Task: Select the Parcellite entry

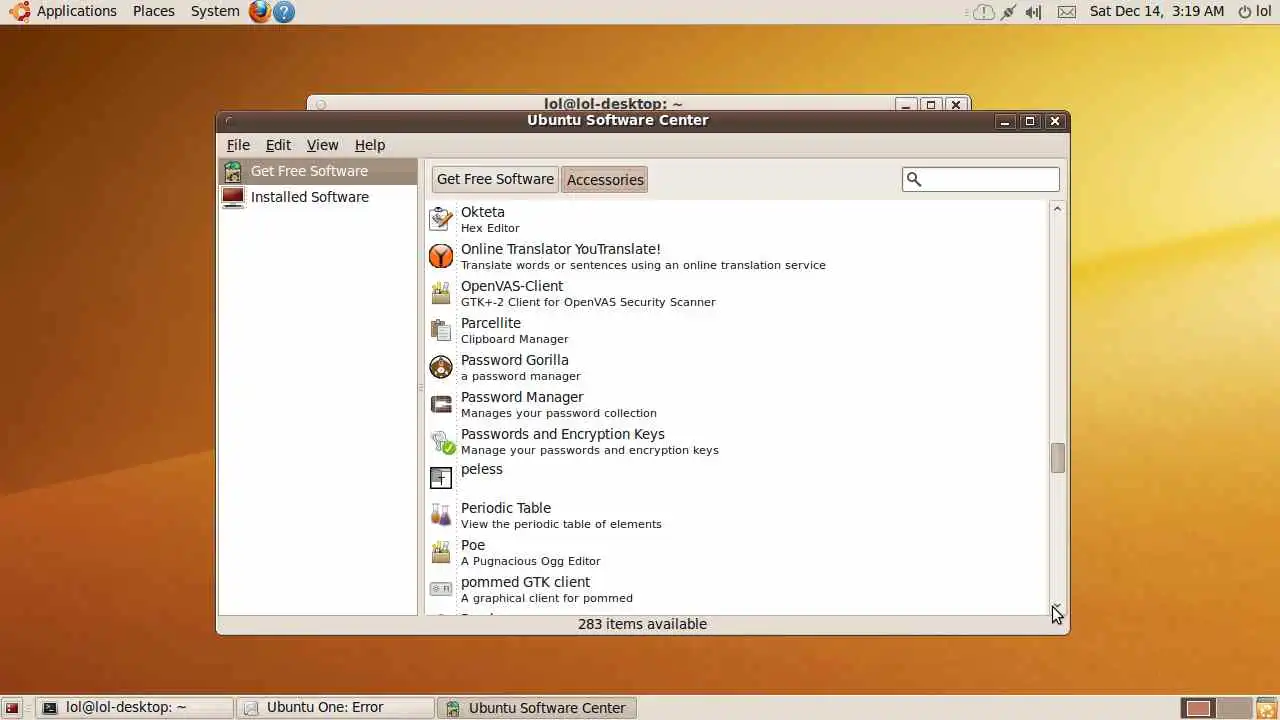Action: 736,330
